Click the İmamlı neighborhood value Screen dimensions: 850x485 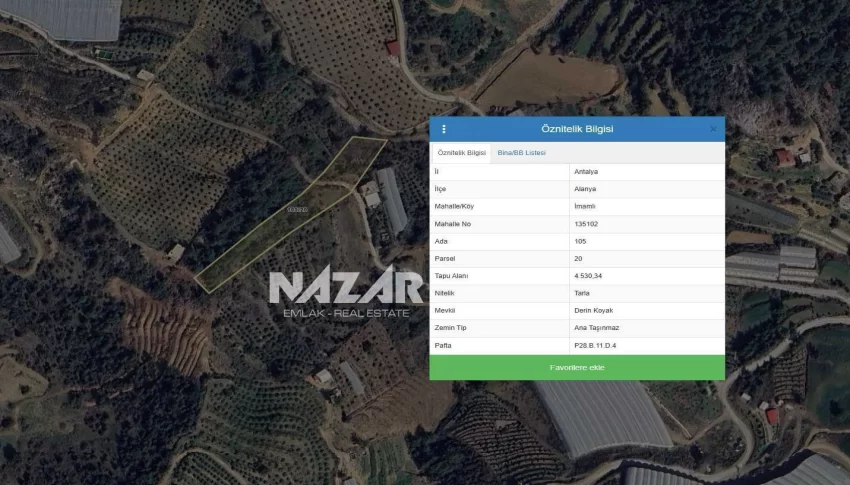click(585, 206)
